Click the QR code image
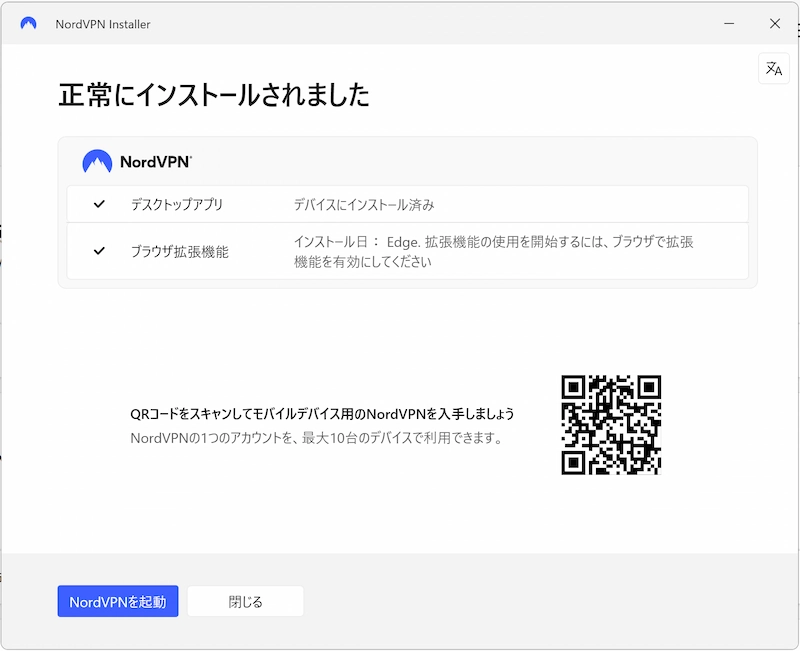This screenshot has height=651, width=800. pyautogui.click(x=611, y=425)
